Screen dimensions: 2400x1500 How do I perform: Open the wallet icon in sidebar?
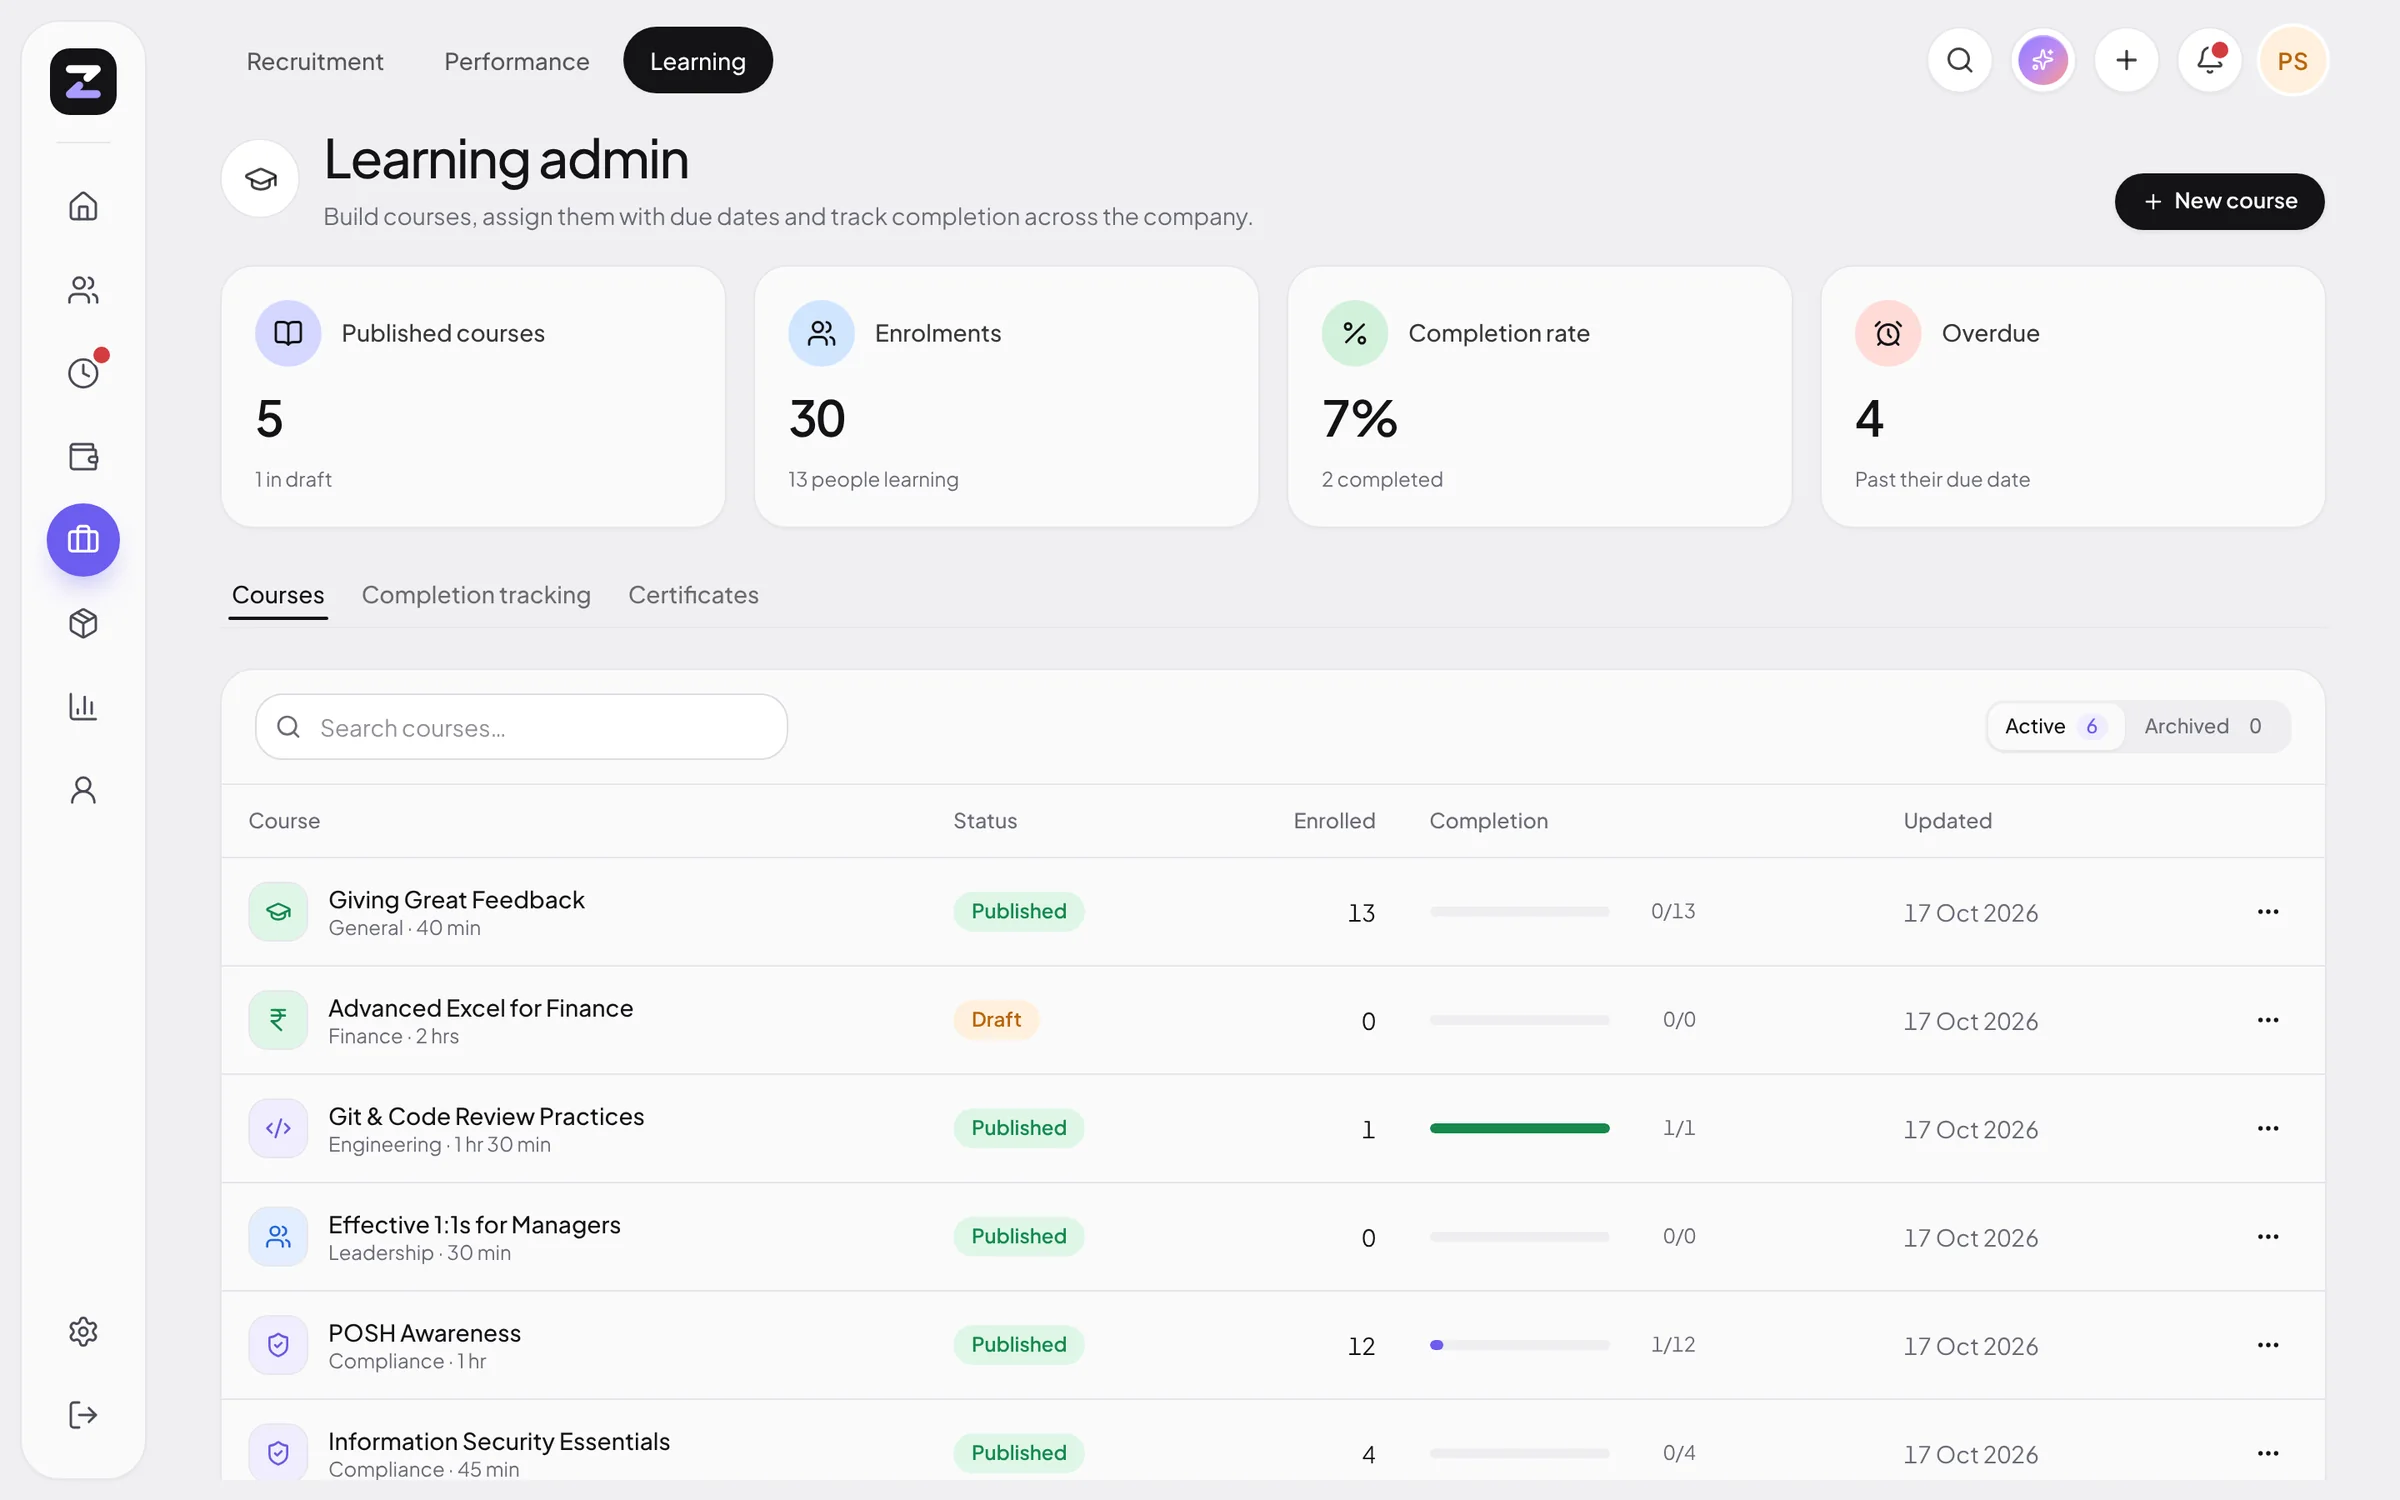[83, 457]
